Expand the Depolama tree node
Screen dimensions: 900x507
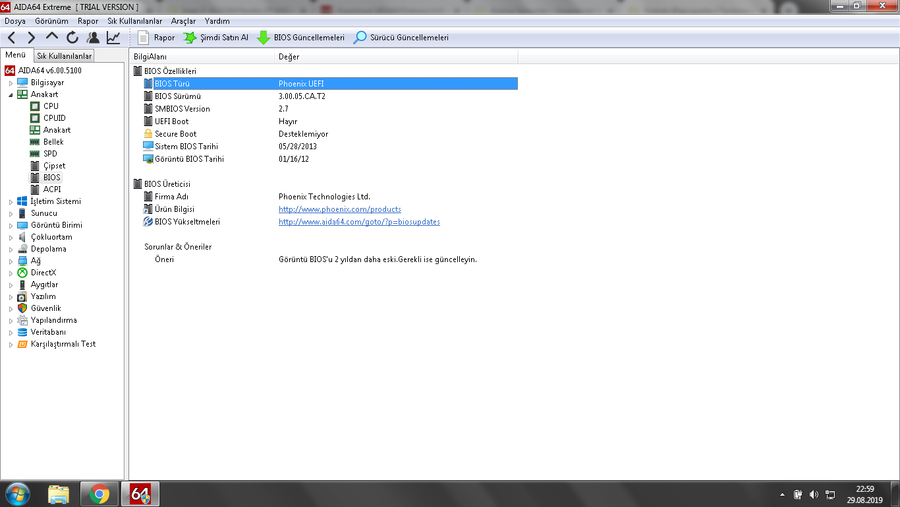[10, 249]
